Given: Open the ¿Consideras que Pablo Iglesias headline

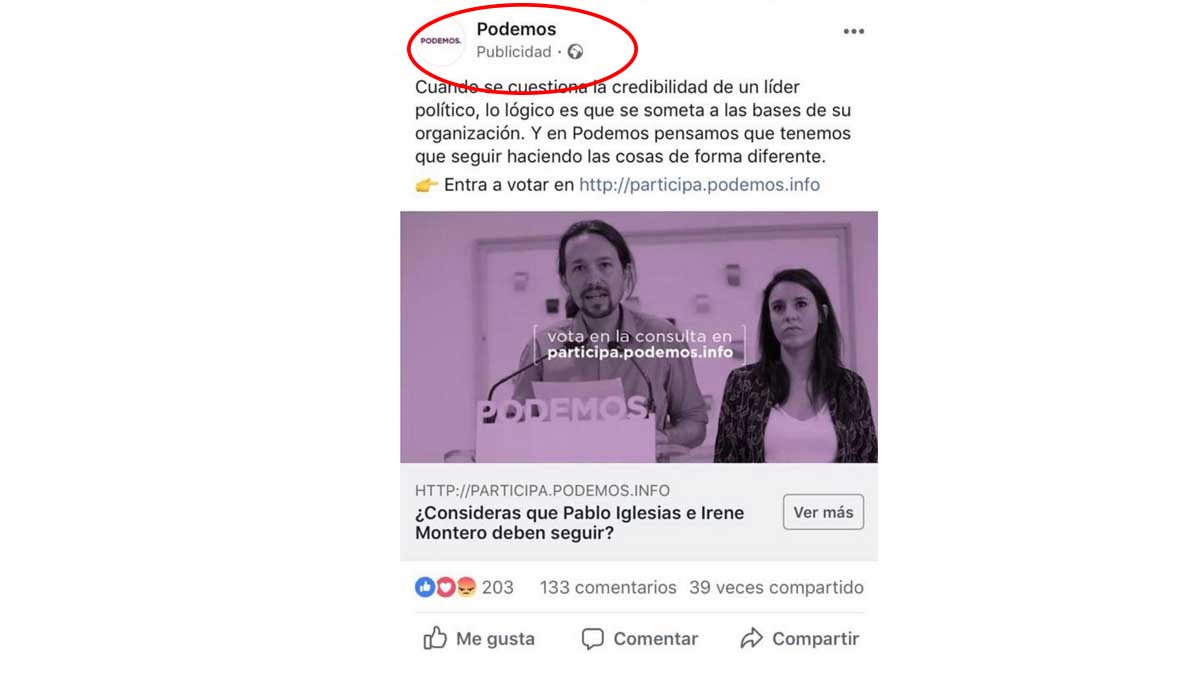Looking at the screenshot, I should click(580, 523).
